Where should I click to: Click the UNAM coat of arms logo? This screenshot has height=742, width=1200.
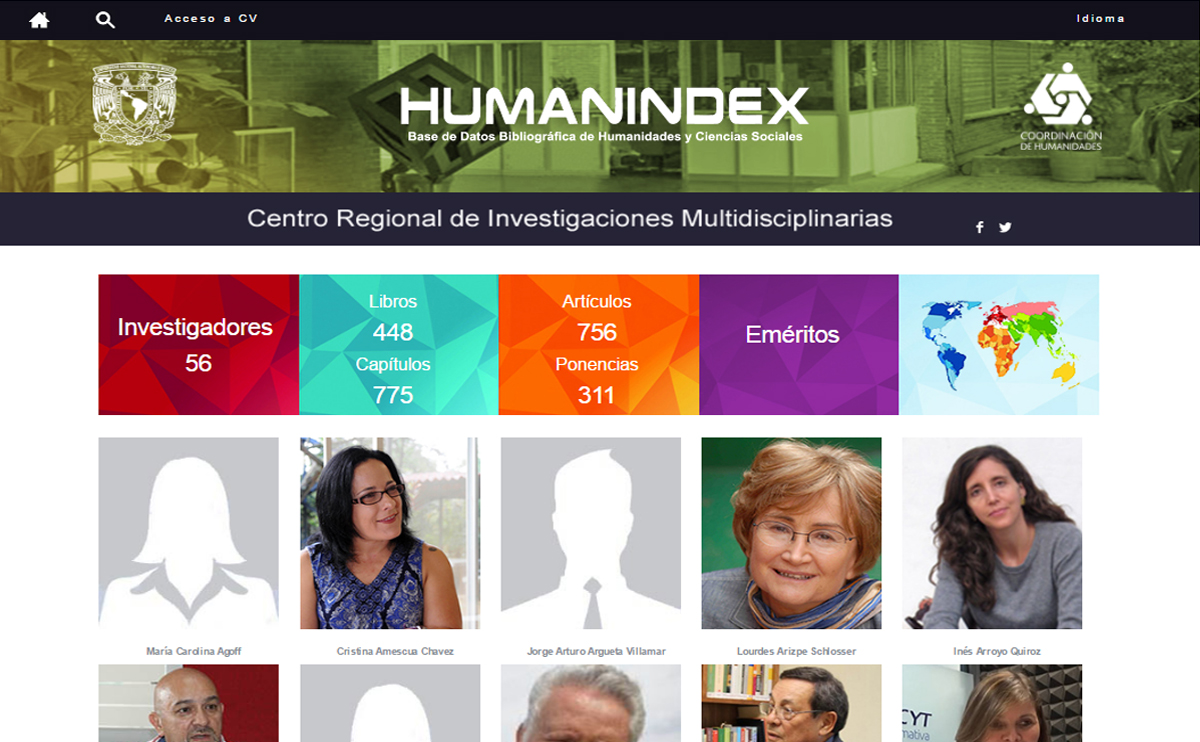point(134,104)
